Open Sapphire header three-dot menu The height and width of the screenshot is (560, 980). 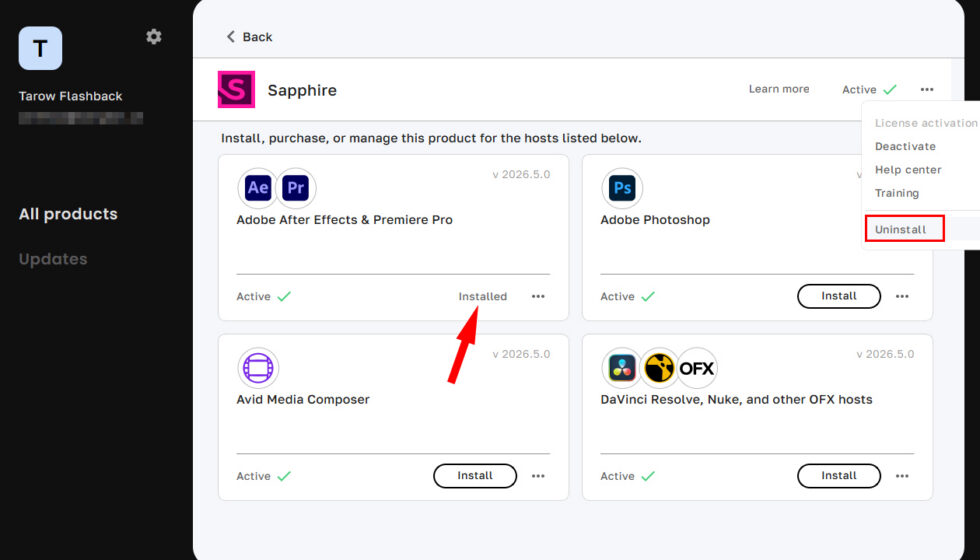click(927, 89)
